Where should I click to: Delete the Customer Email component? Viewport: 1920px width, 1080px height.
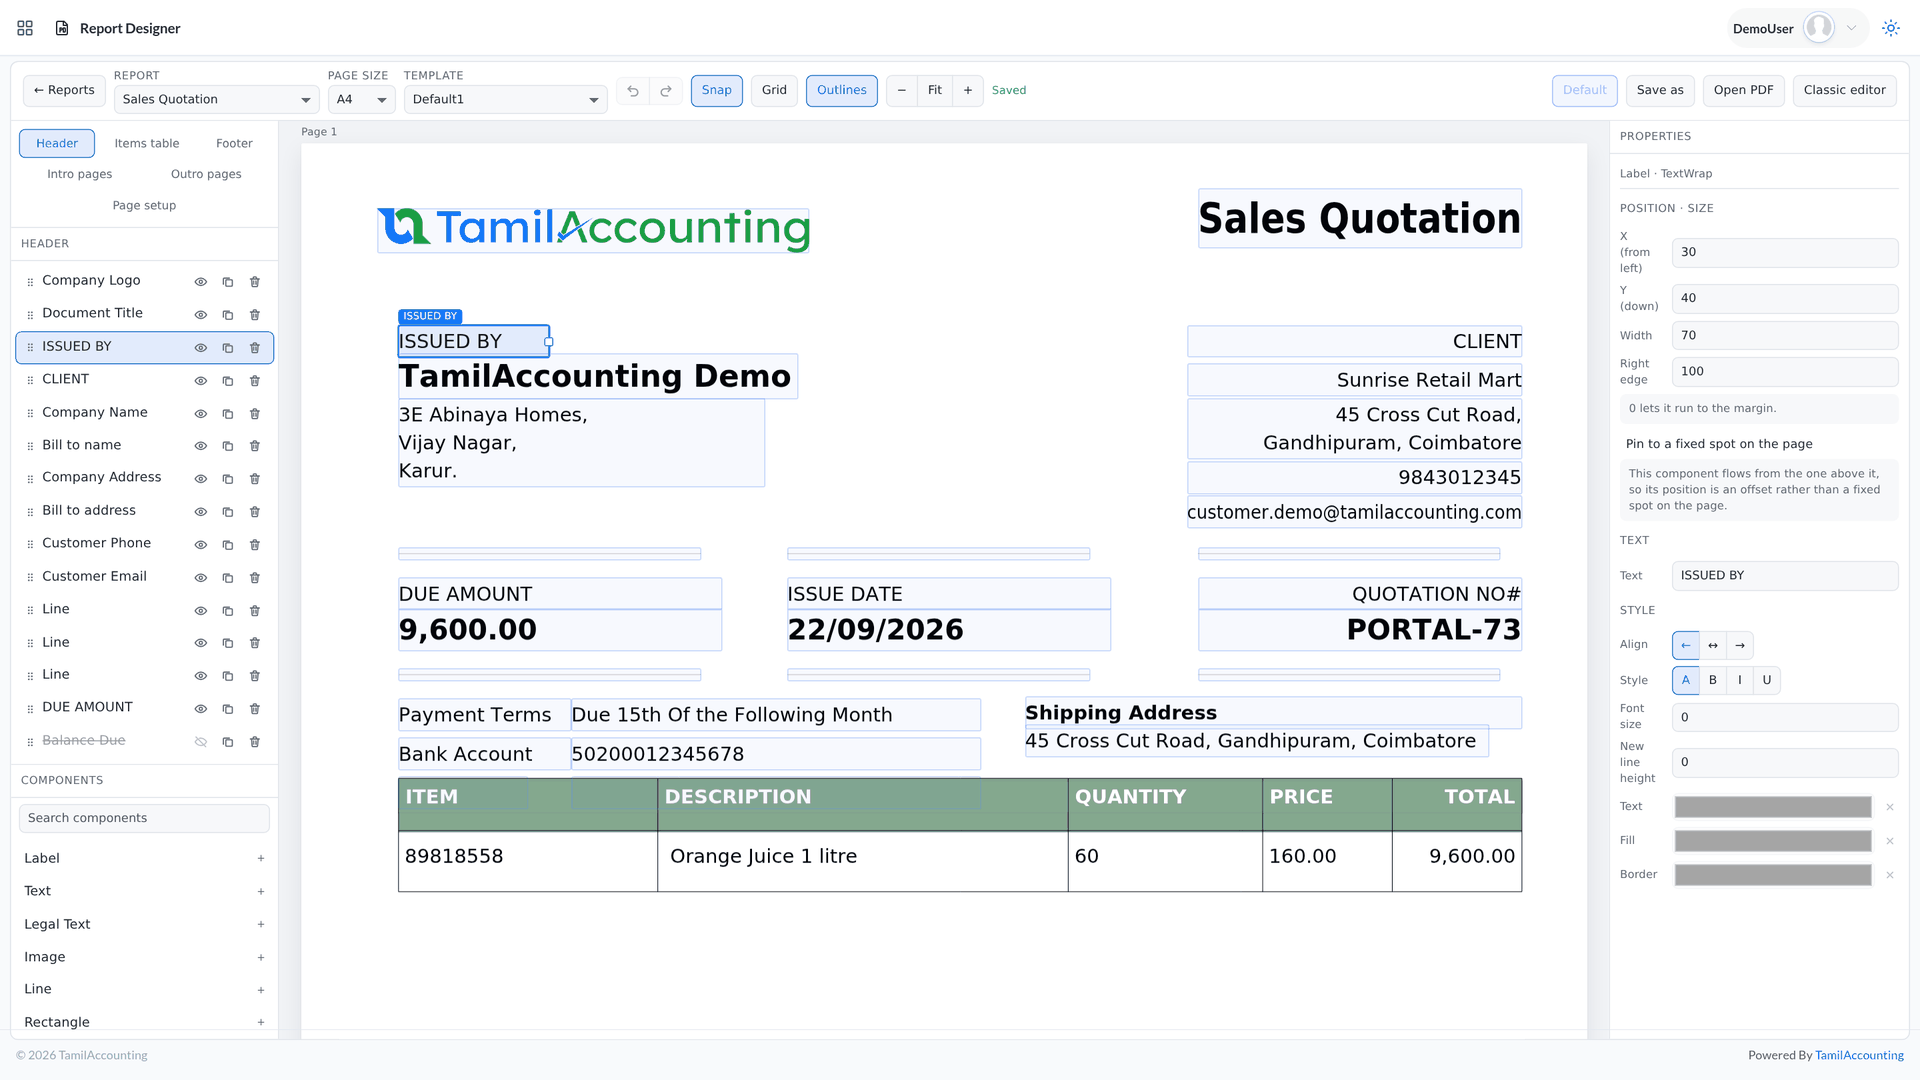(x=255, y=578)
